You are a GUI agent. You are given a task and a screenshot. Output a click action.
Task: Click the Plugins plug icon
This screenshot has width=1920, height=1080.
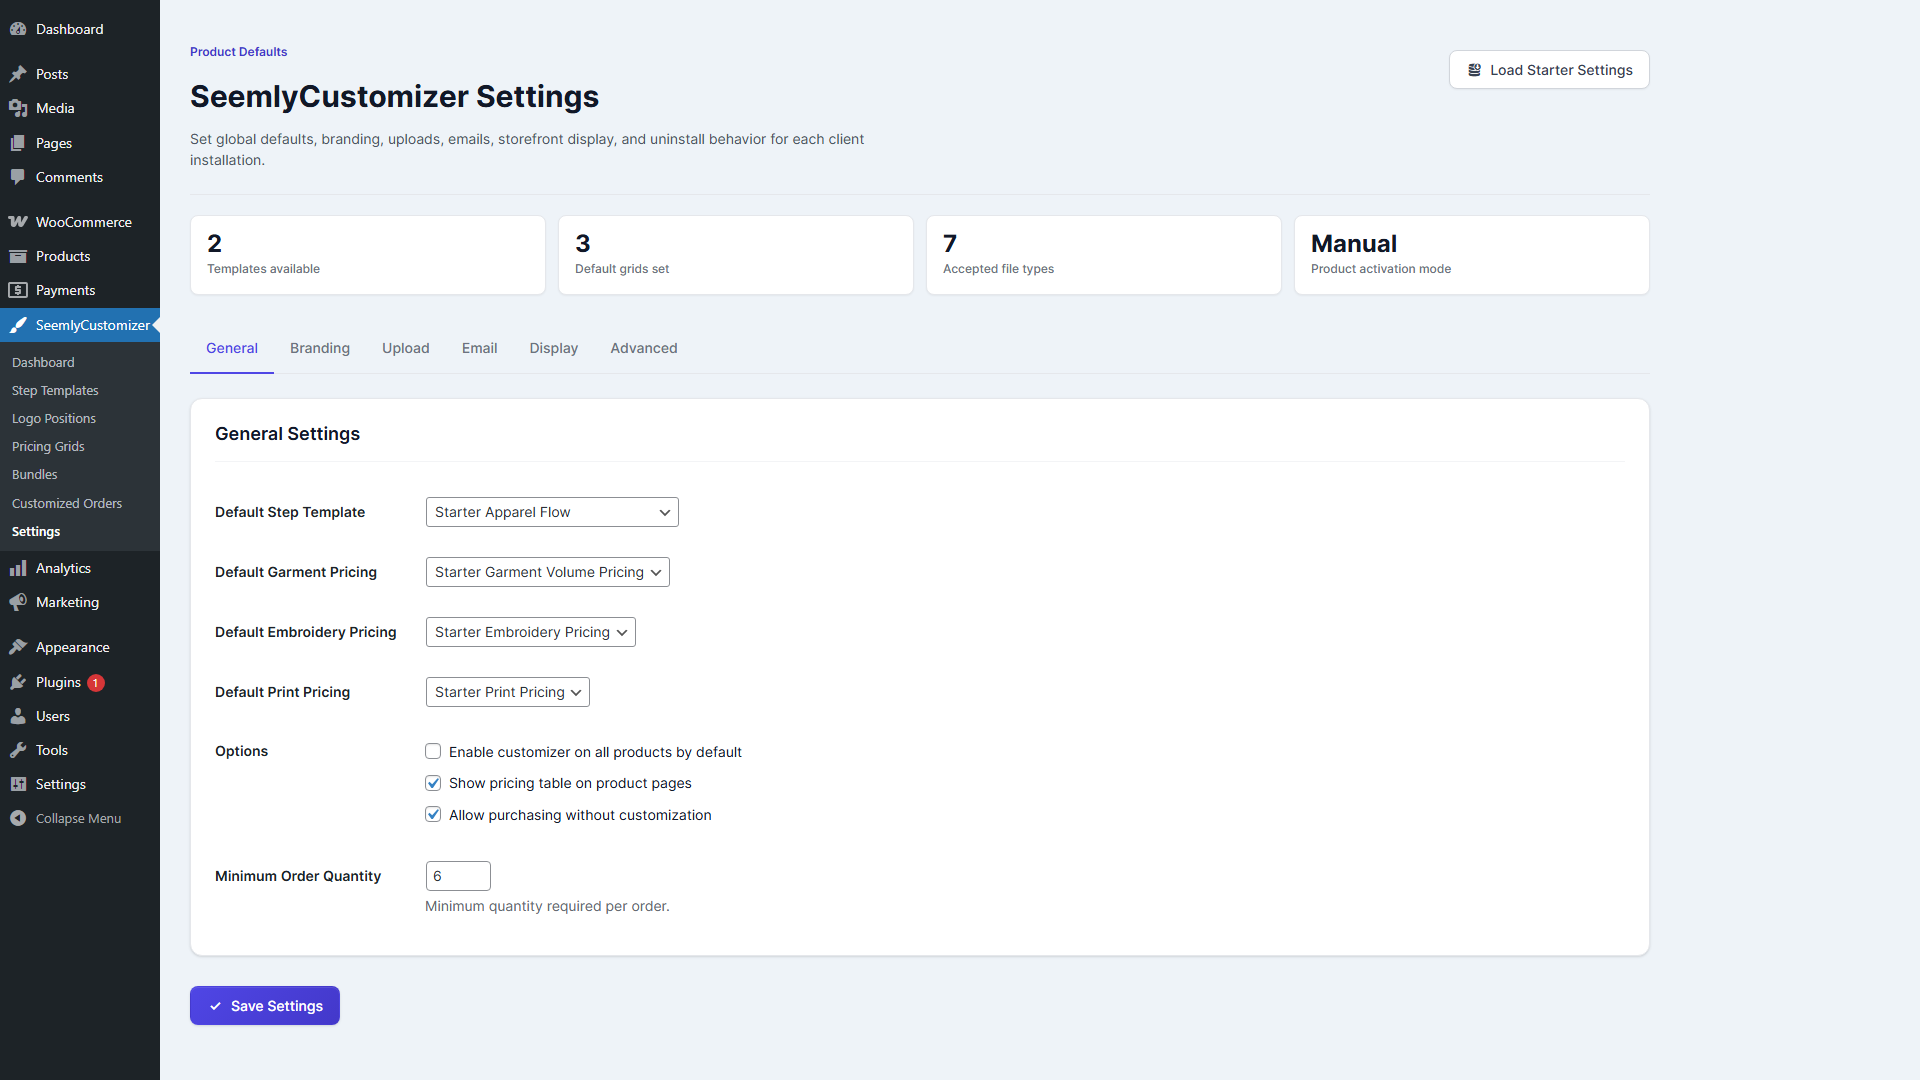click(18, 682)
